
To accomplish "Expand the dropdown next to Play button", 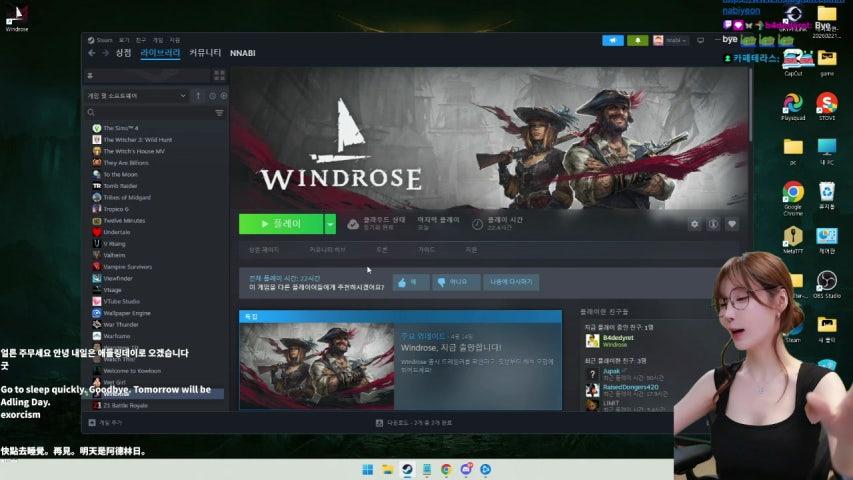I will pos(330,224).
